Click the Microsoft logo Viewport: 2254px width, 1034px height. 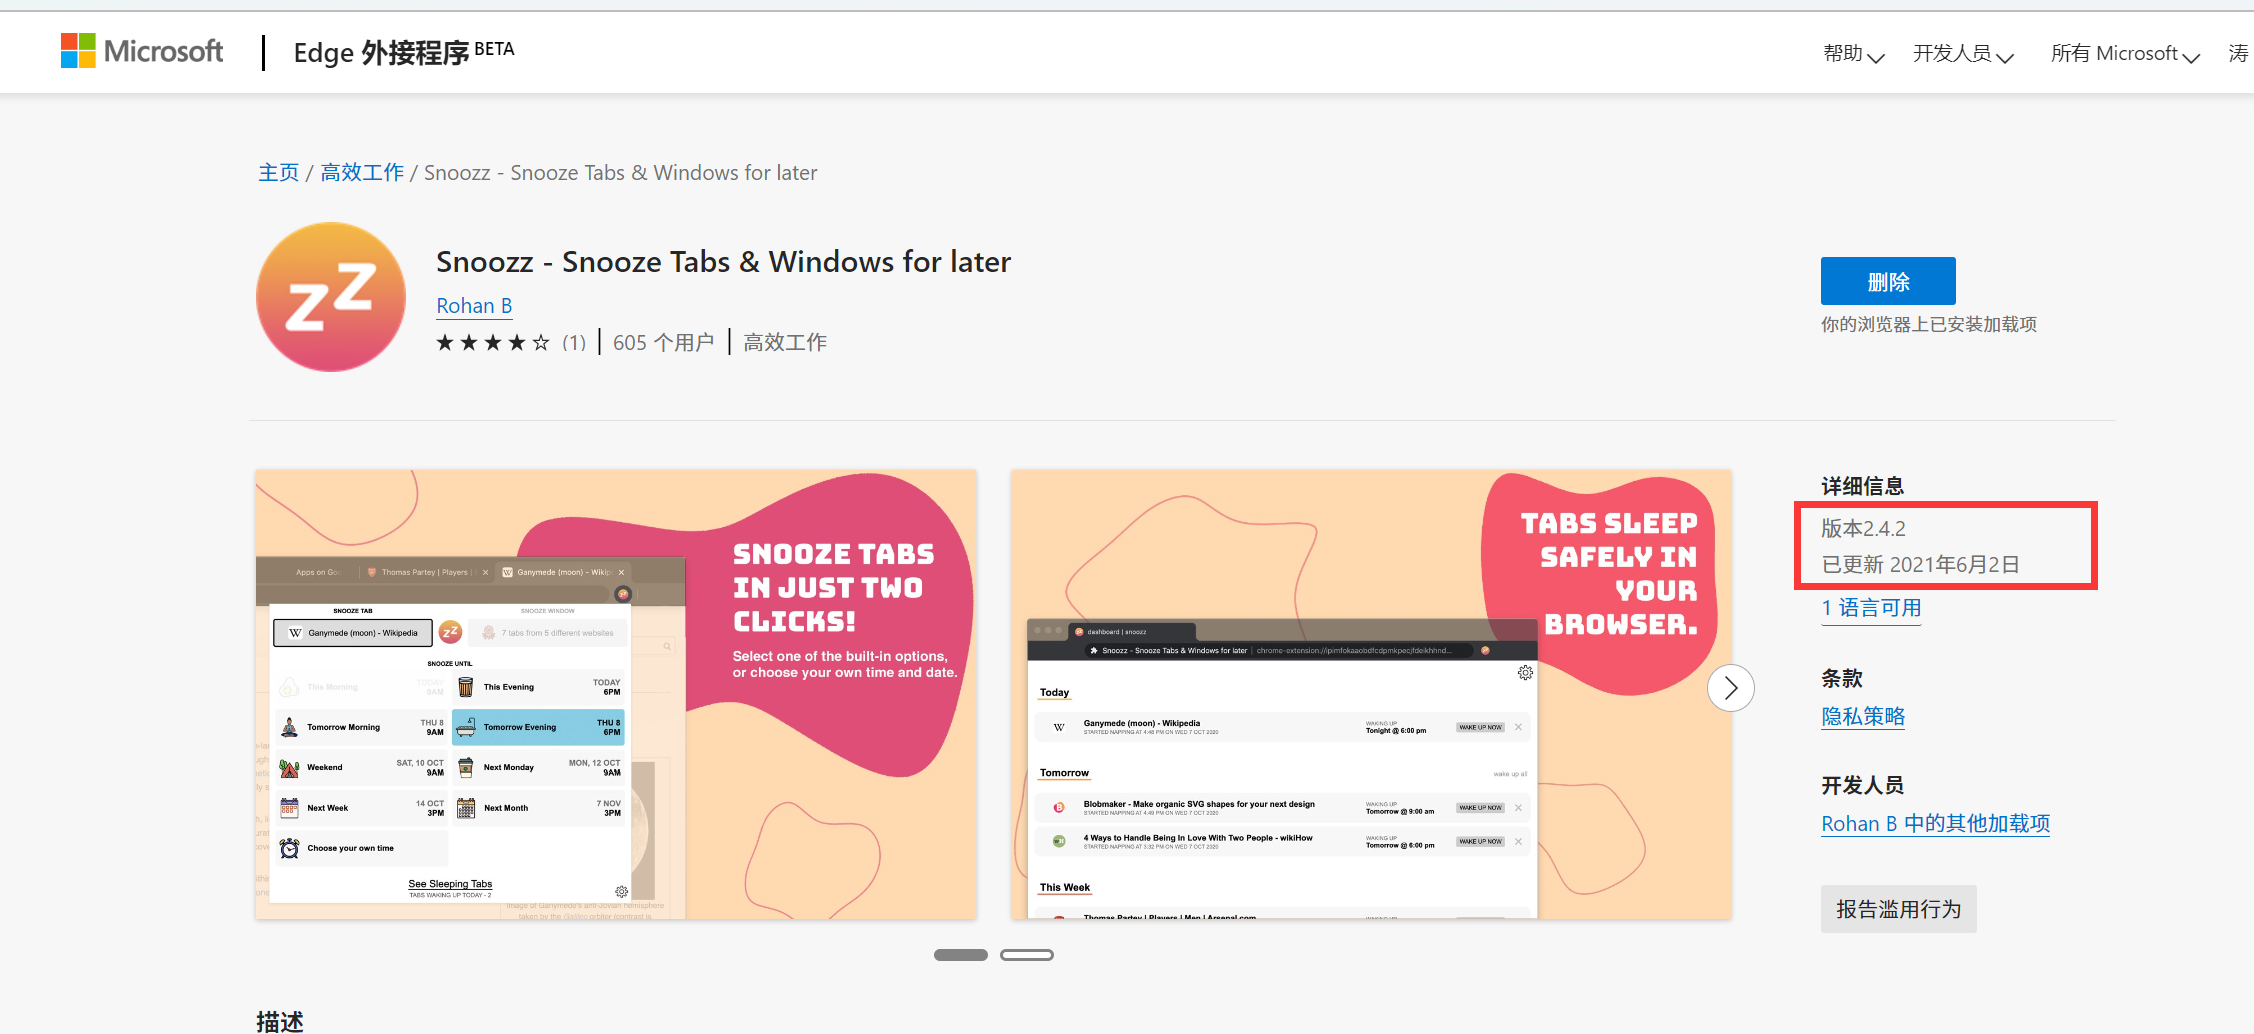coord(142,51)
